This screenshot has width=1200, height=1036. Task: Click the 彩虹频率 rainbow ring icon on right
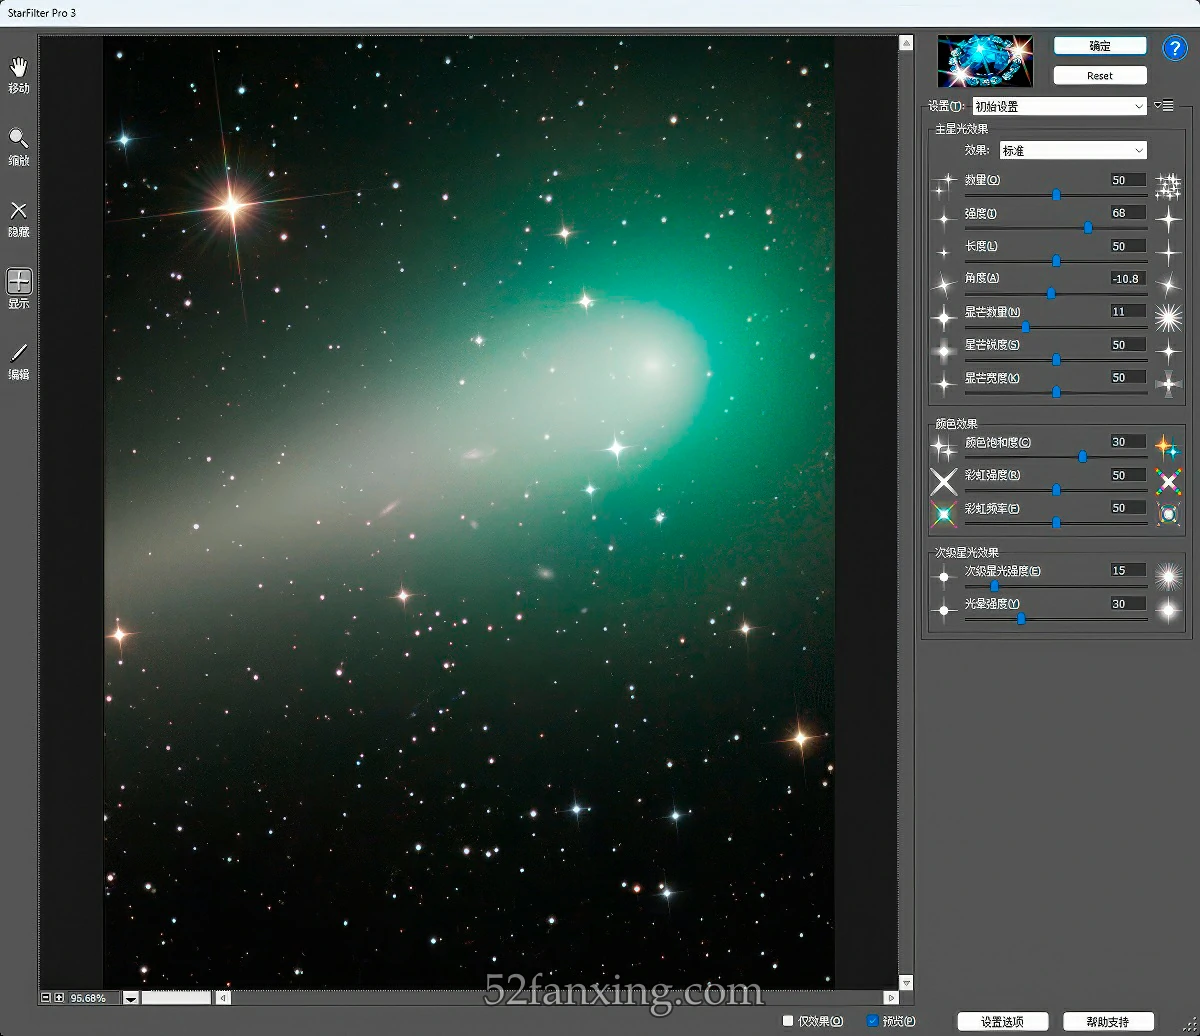tap(1168, 514)
